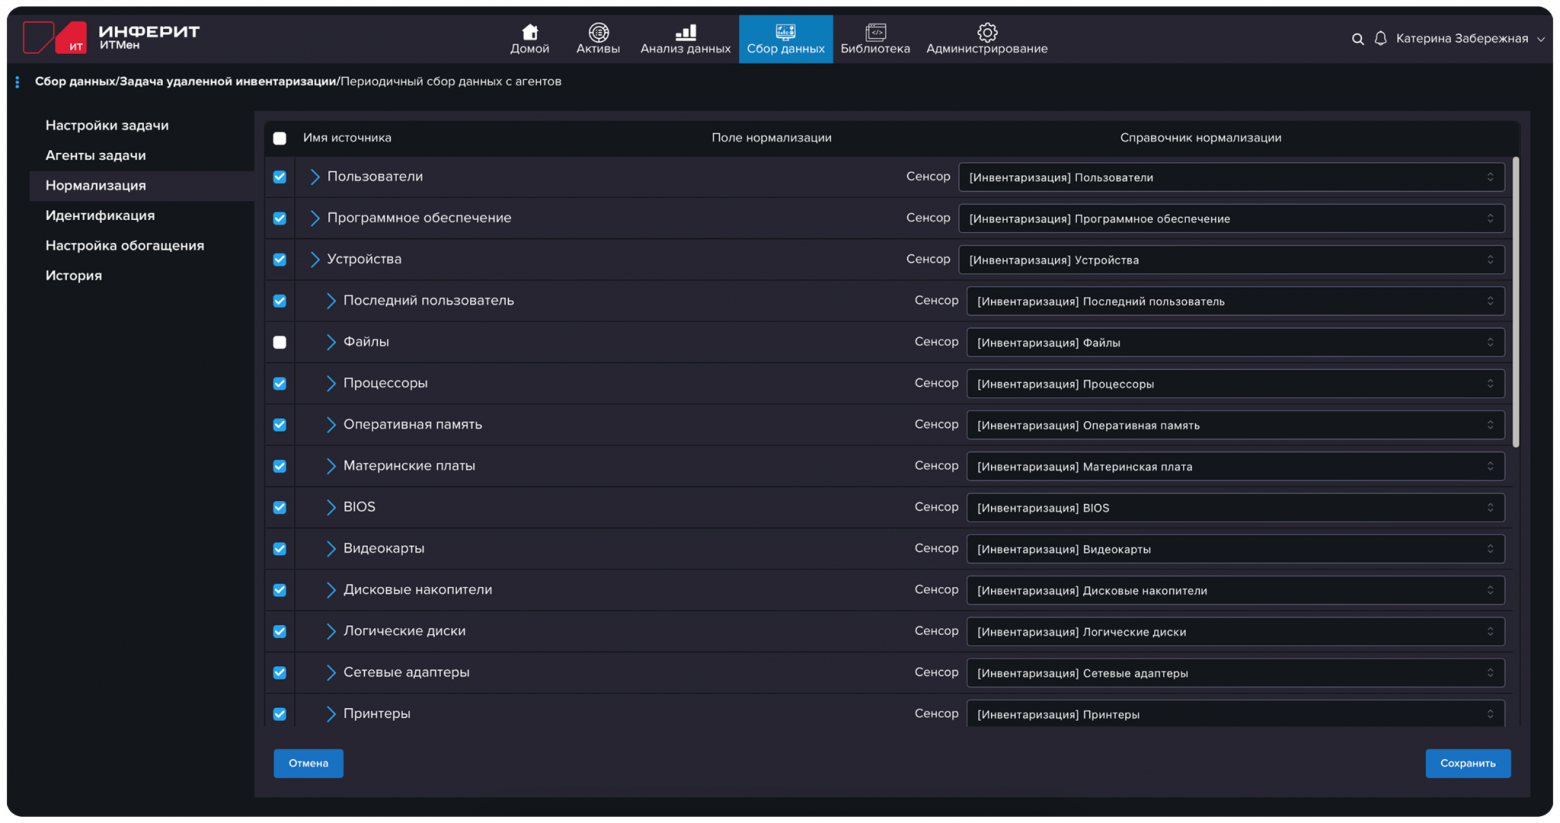Open [Инвентаризация] Устройства dropdown
The height and width of the screenshot is (823, 1560).
pyautogui.click(x=1232, y=260)
